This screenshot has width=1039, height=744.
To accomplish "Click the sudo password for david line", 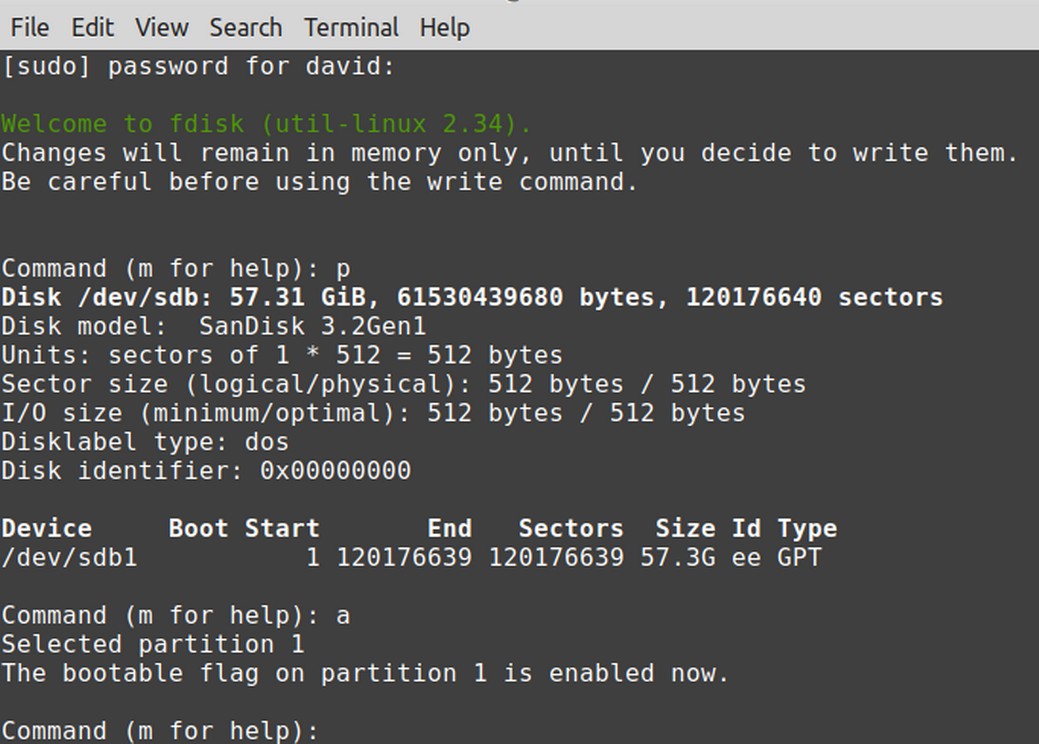I will pyautogui.click(x=198, y=66).
